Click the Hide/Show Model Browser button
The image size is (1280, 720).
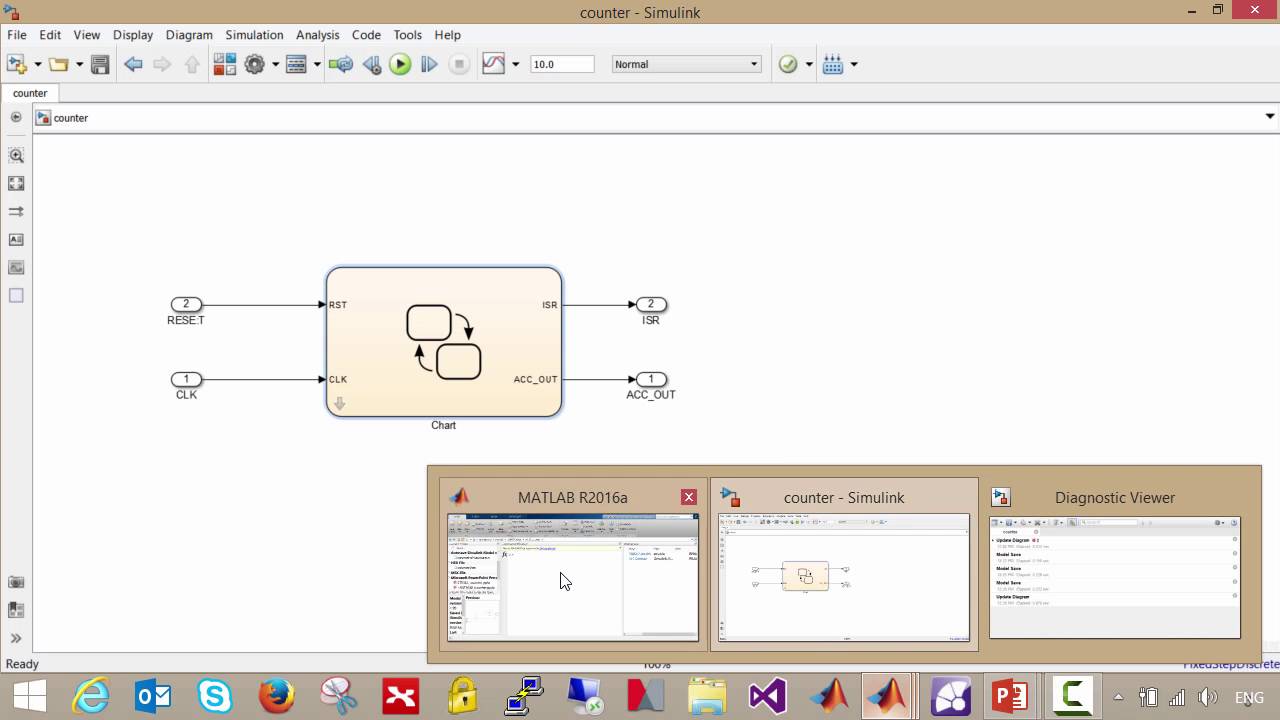16,117
